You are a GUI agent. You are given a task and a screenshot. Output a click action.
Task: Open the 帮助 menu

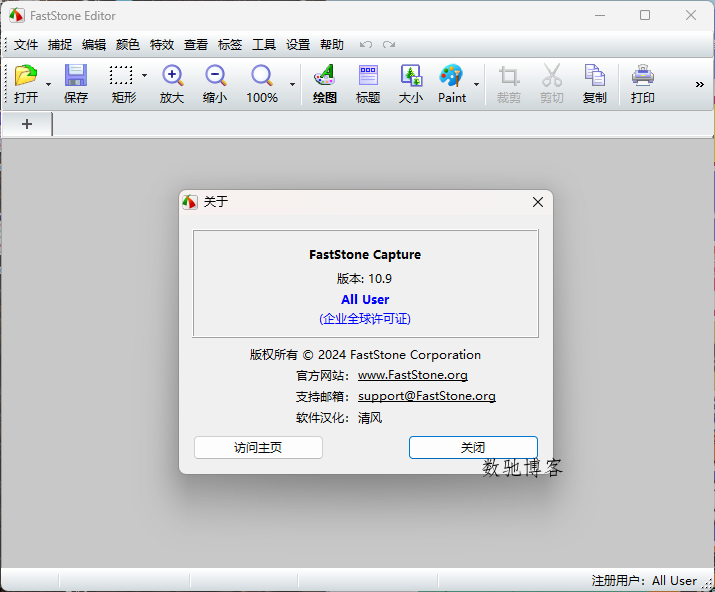click(x=332, y=45)
